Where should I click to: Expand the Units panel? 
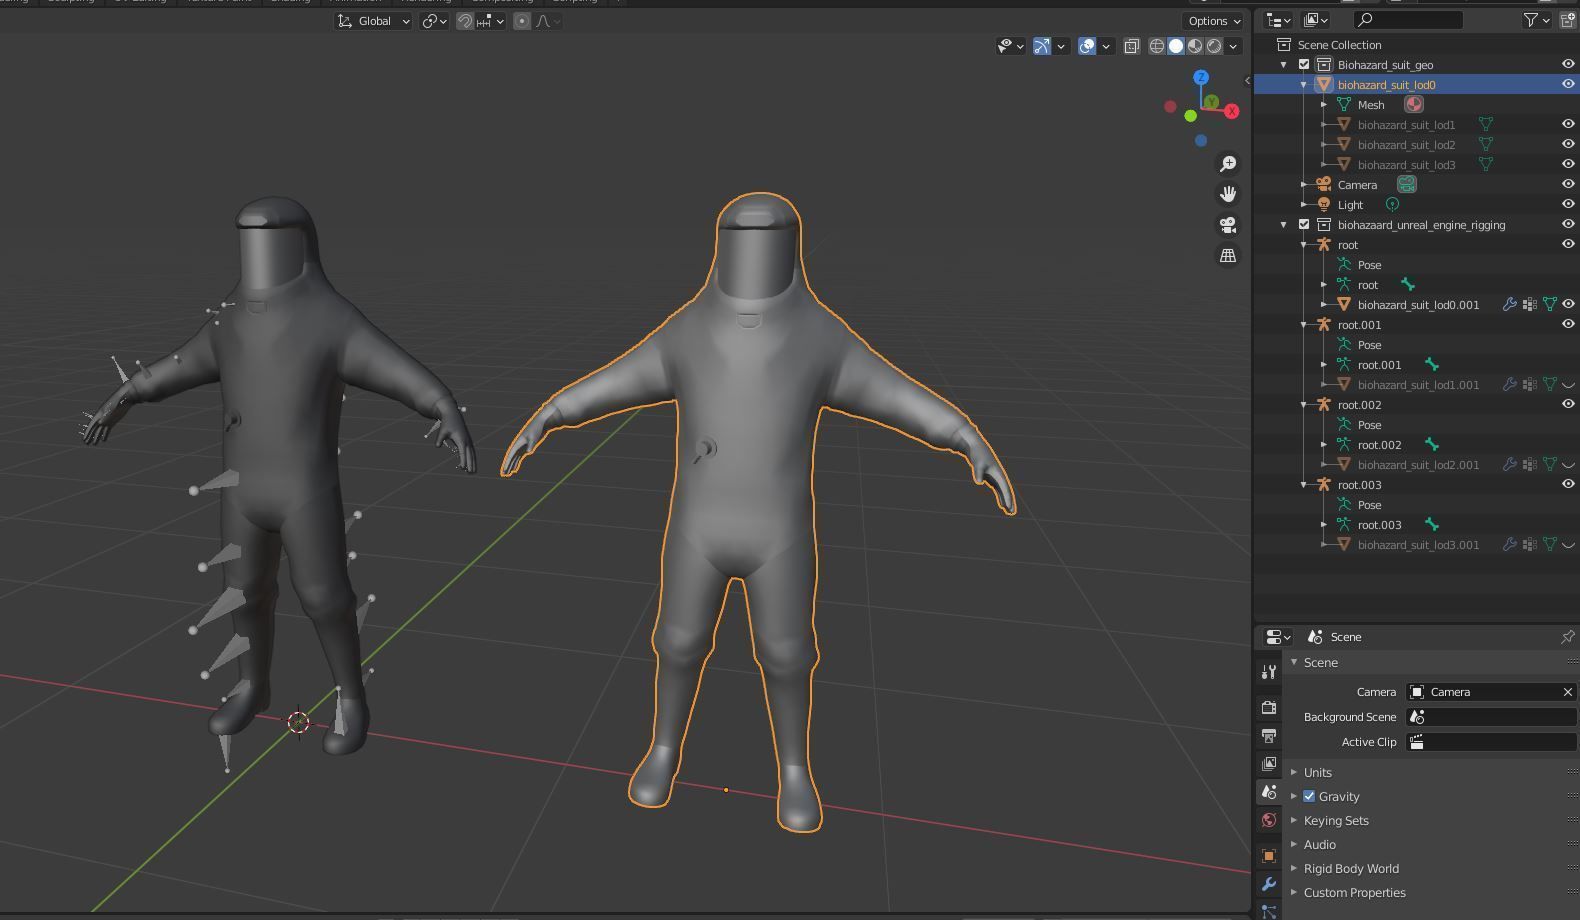pos(1317,772)
